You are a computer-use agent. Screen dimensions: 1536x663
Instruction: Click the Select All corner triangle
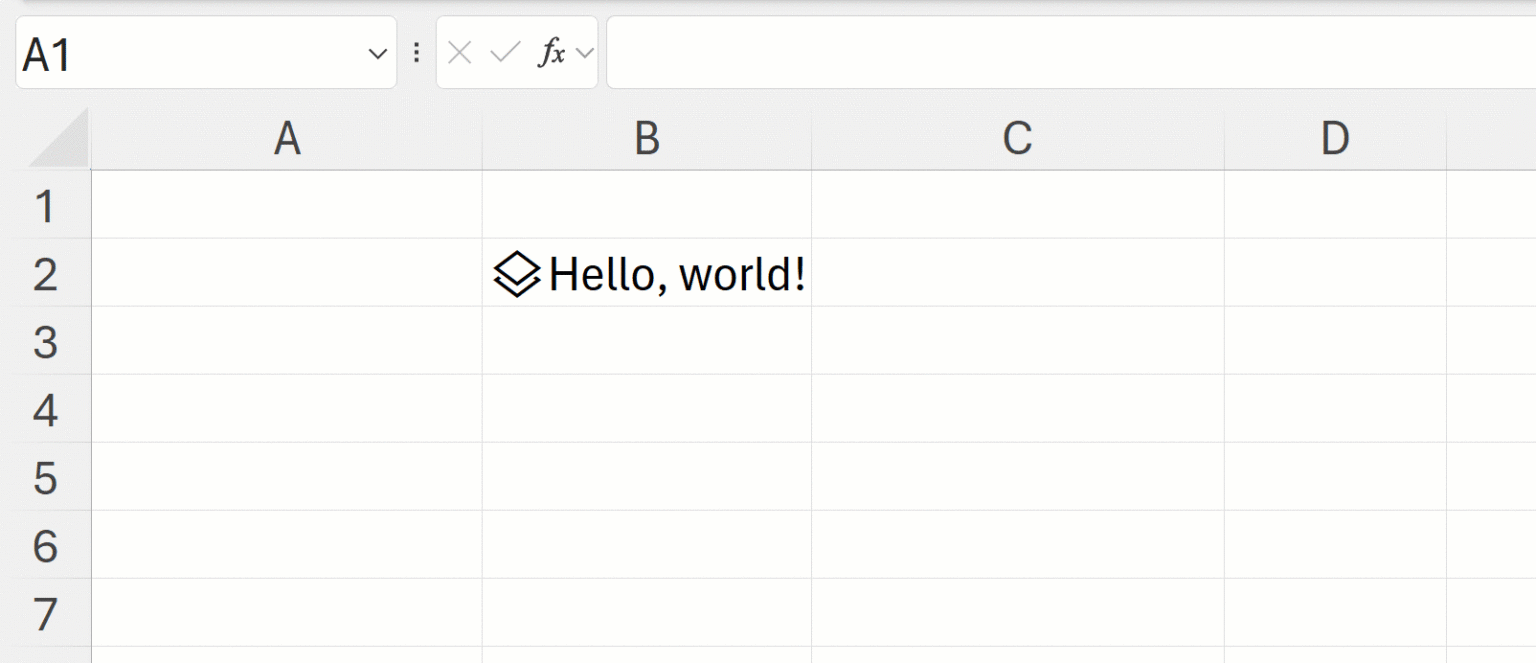coord(62,141)
